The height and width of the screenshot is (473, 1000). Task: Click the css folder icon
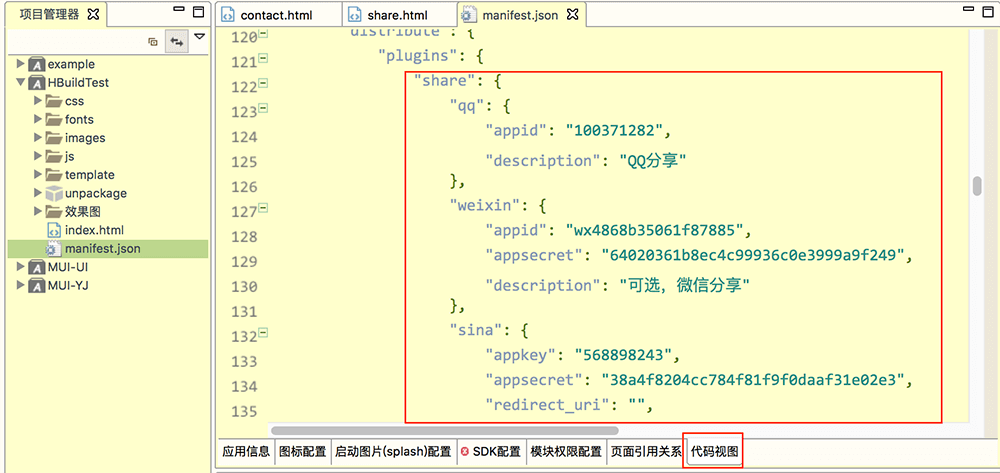click(x=54, y=101)
